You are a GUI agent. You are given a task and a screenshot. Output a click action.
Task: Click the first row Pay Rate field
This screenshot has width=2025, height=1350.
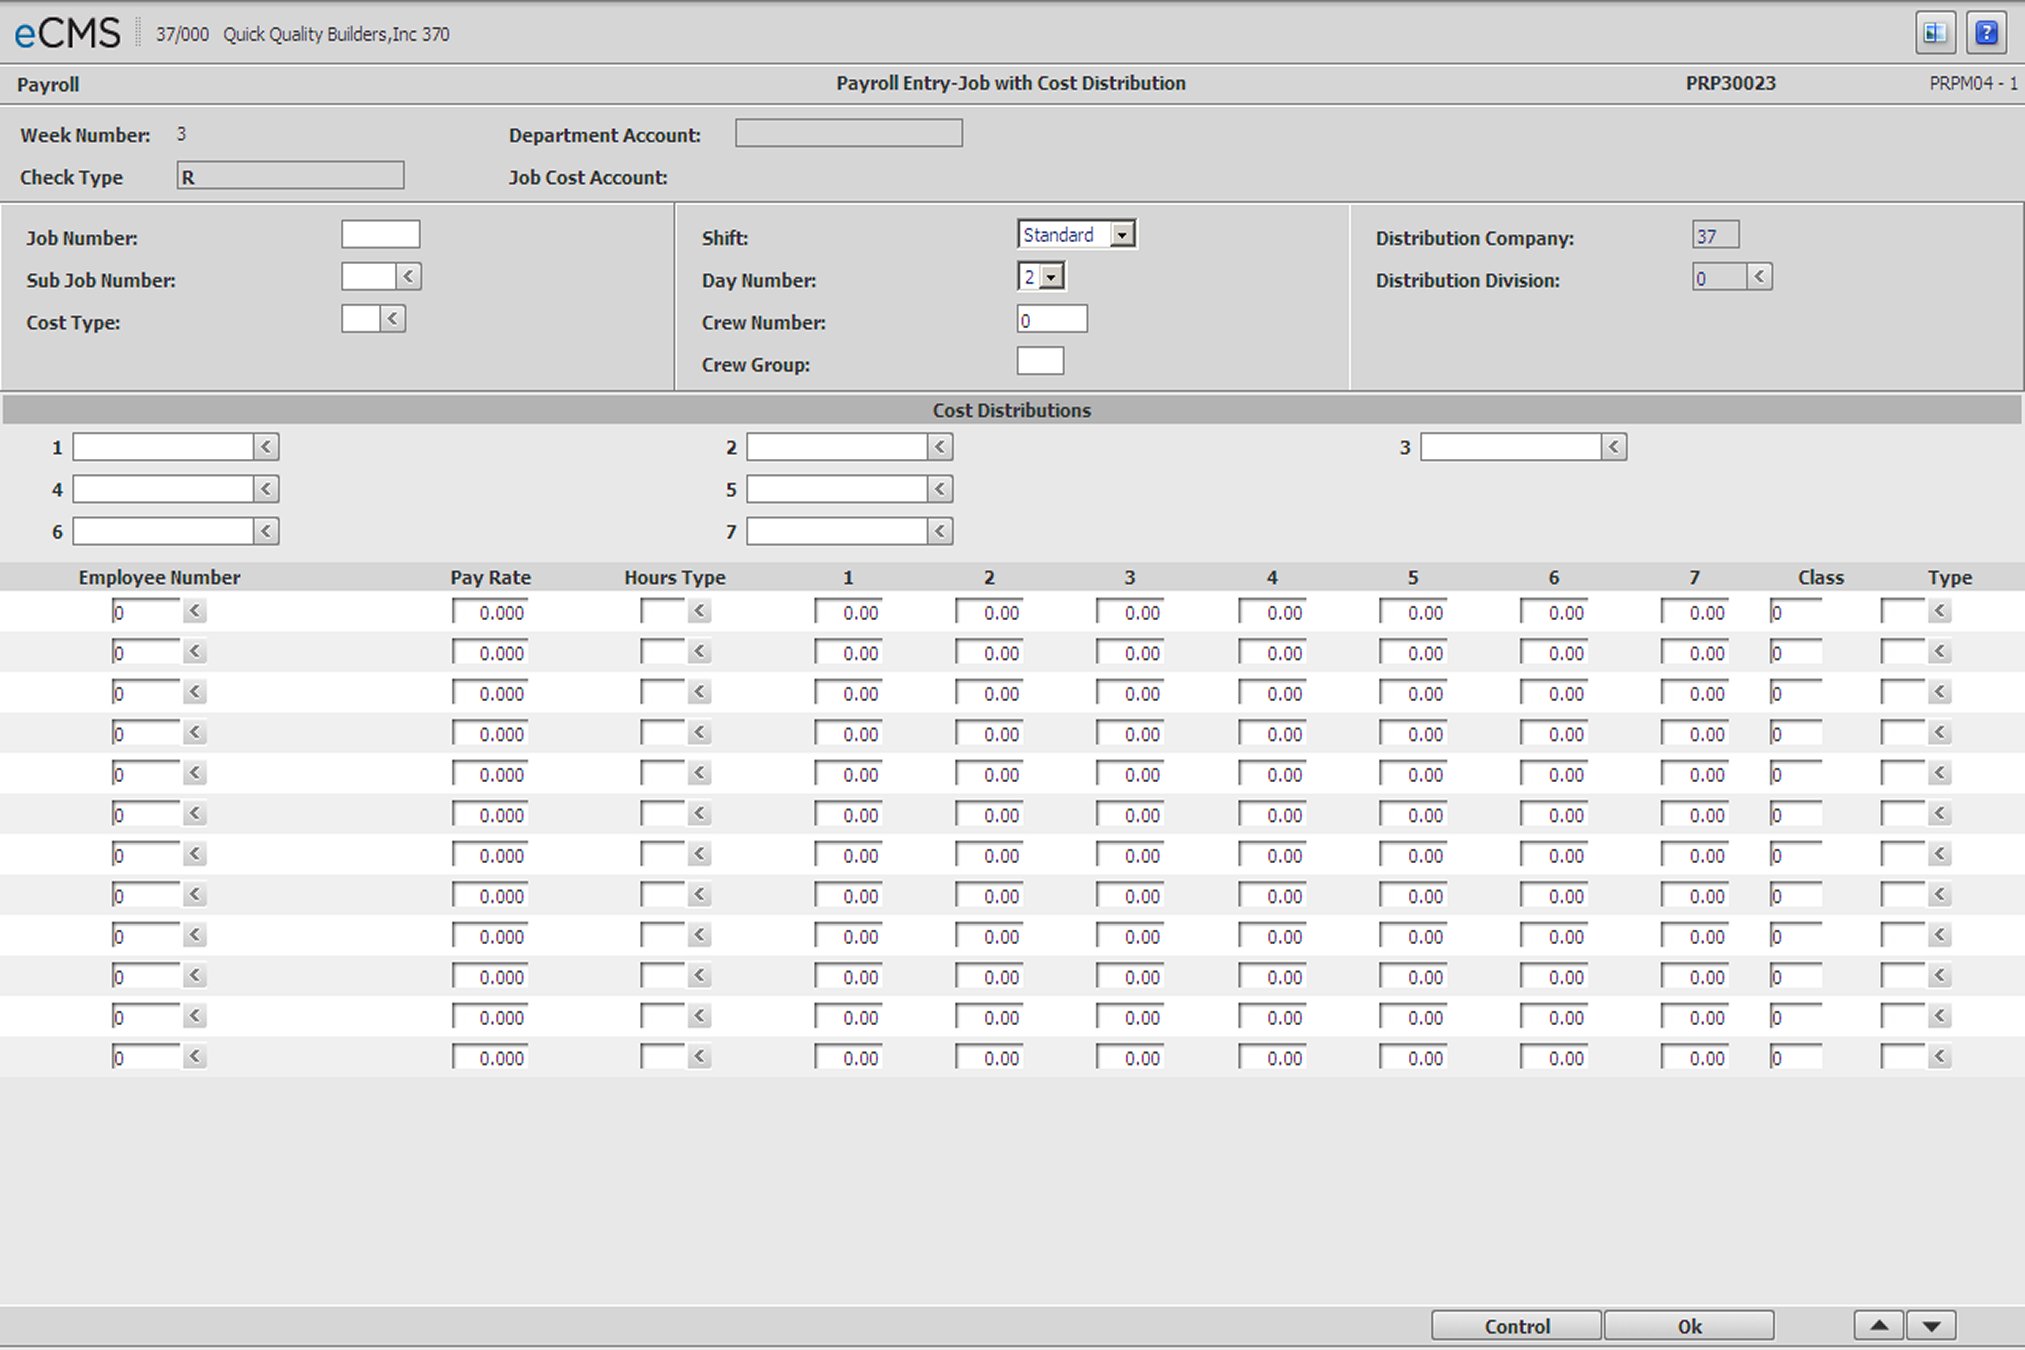tap(490, 612)
